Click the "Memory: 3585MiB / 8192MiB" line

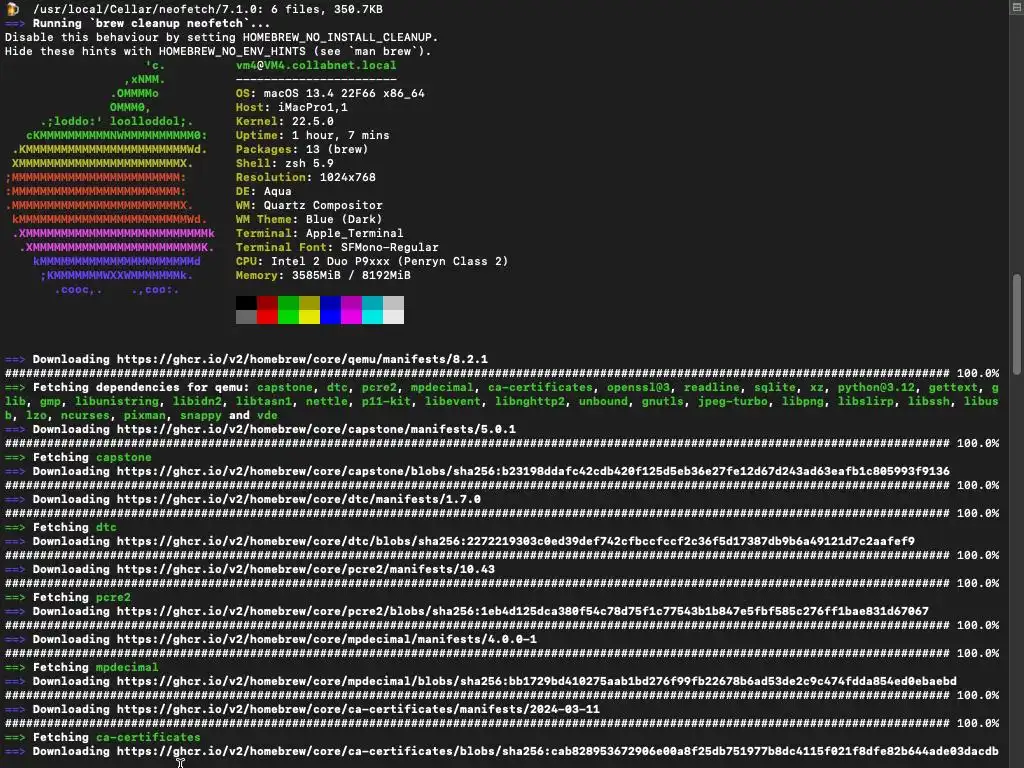click(x=323, y=275)
